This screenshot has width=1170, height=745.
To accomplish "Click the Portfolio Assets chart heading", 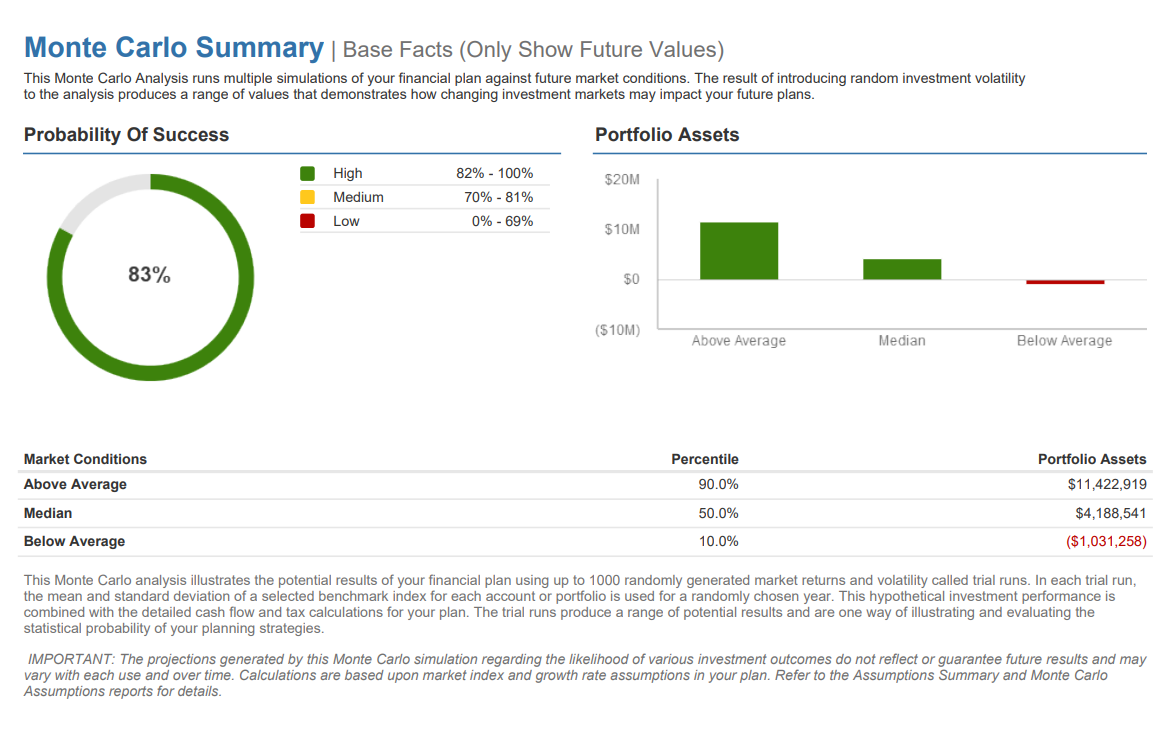I will tap(667, 135).
